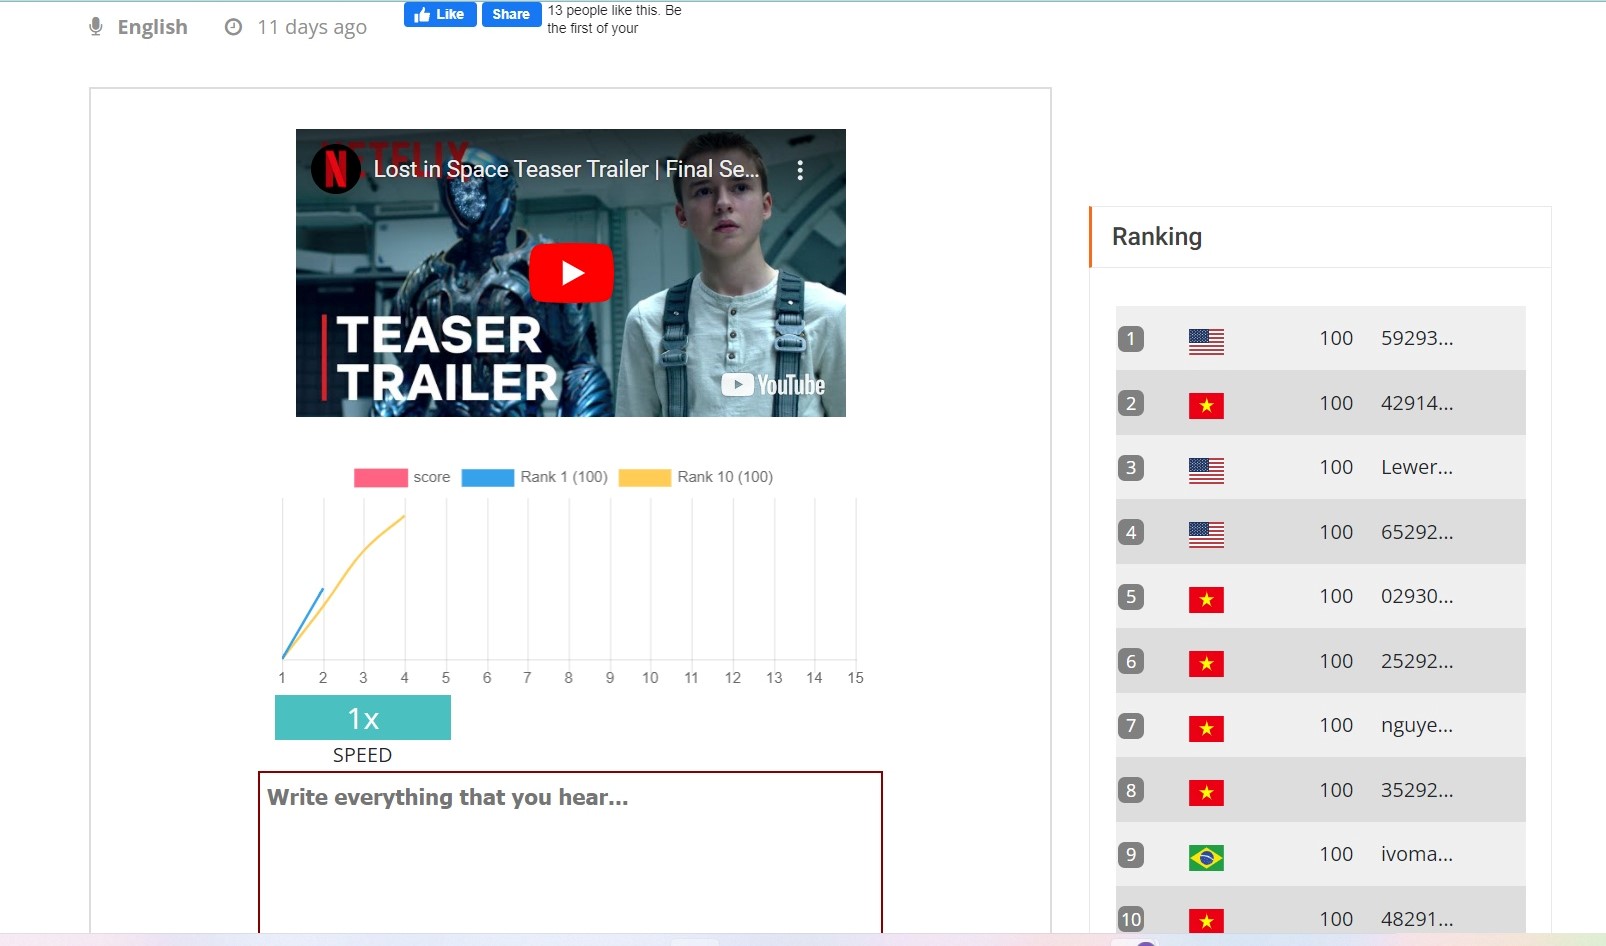
Task: Click the Netflix channel logo on video
Action: [x=336, y=169]
